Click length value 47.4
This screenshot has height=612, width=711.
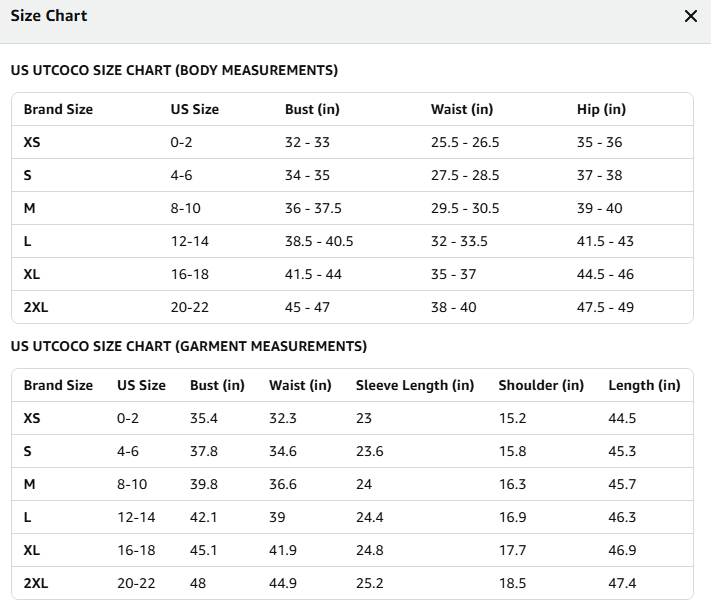622,583
